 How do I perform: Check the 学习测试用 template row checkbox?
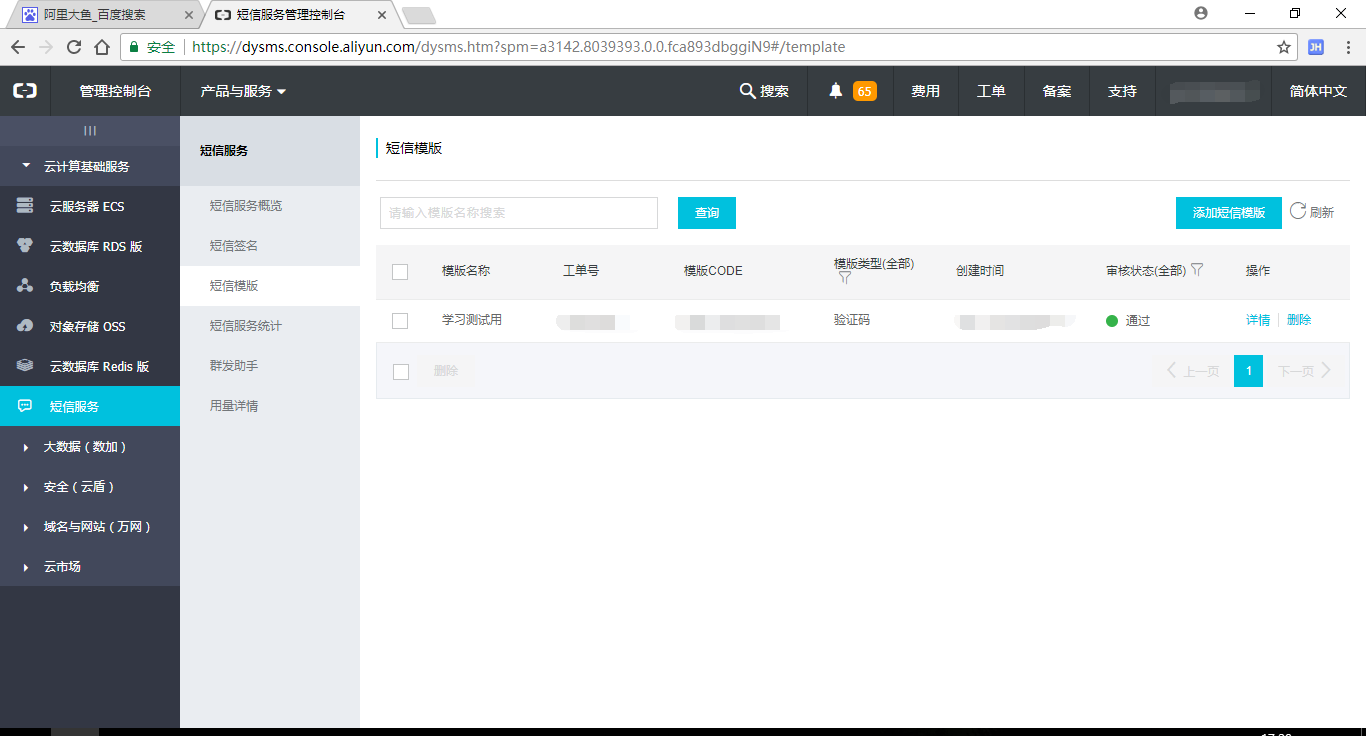(x=400, y=320)
